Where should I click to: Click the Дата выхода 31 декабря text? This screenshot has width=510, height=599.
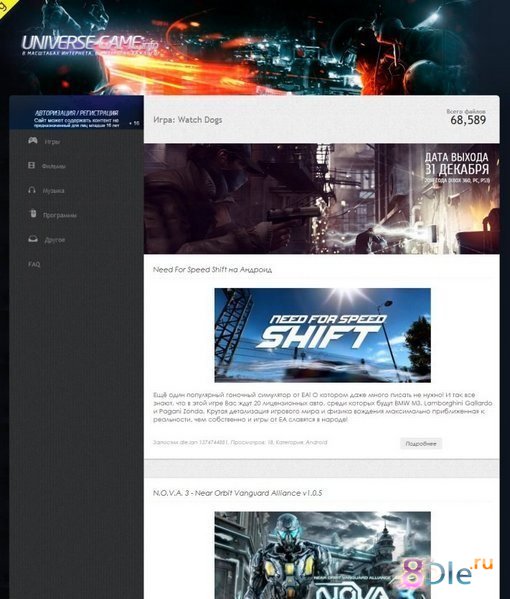(x=457, y=163)
